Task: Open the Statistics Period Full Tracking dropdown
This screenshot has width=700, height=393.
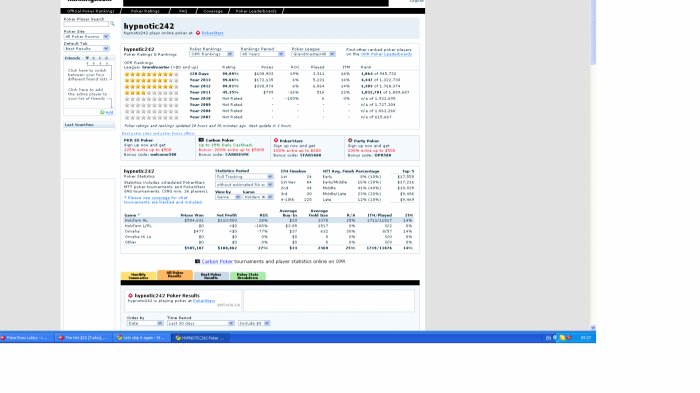Action: tap(244, 177)
